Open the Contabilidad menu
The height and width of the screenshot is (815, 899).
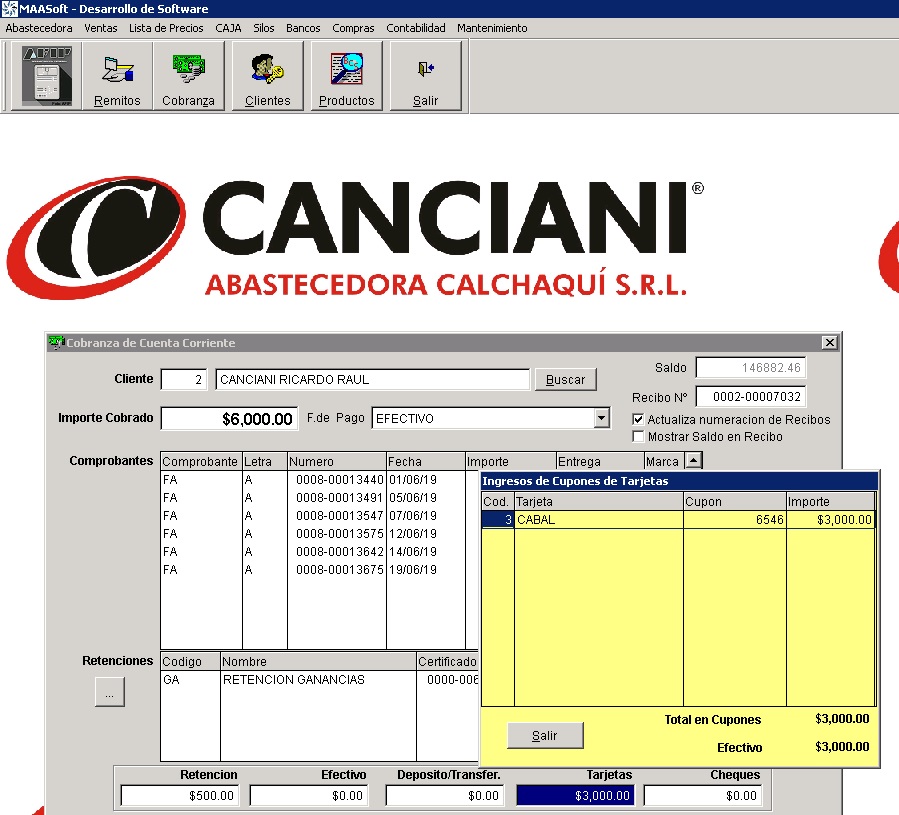tap(416, 28)
